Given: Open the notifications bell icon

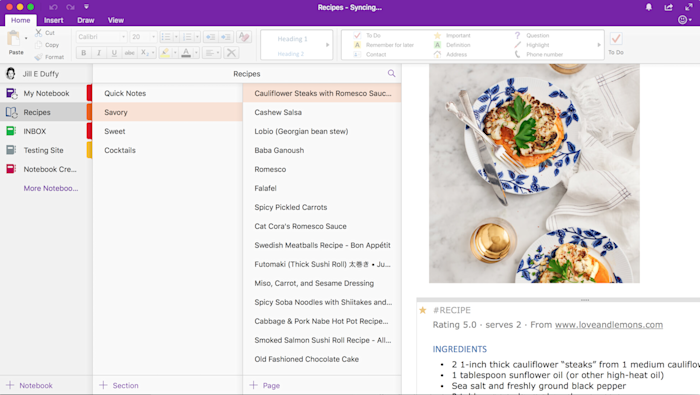Looking at the screenshot, I should pyautogui.click(x=649, y=7).
